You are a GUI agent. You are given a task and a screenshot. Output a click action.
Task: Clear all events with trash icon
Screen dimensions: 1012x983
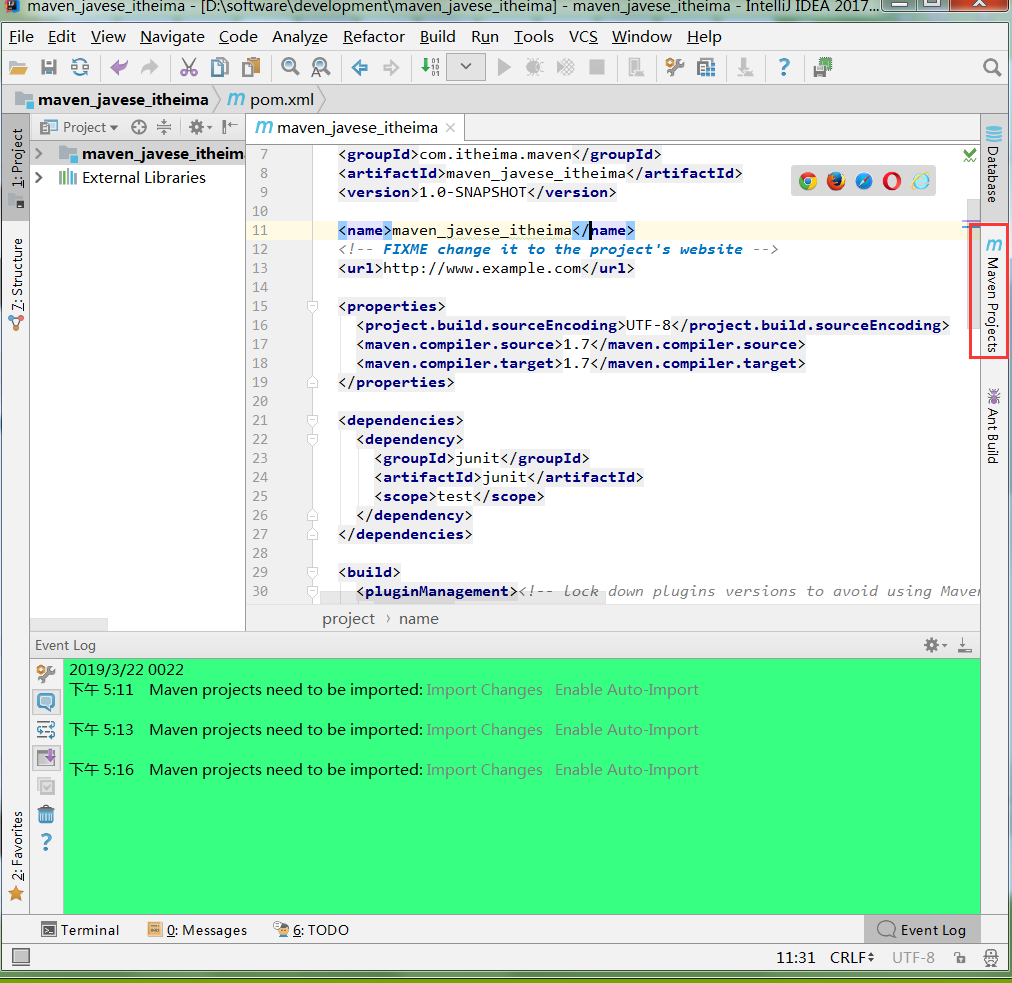click(46, 814)
